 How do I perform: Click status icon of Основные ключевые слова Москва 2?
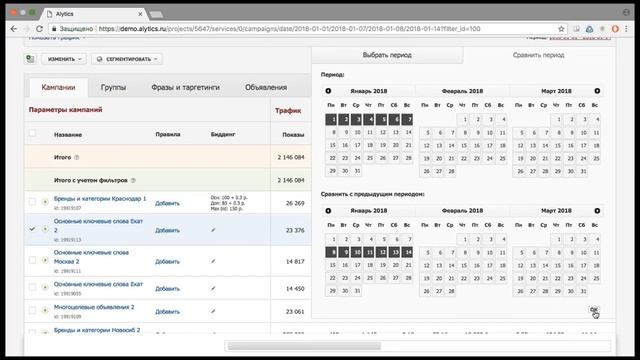45,260
